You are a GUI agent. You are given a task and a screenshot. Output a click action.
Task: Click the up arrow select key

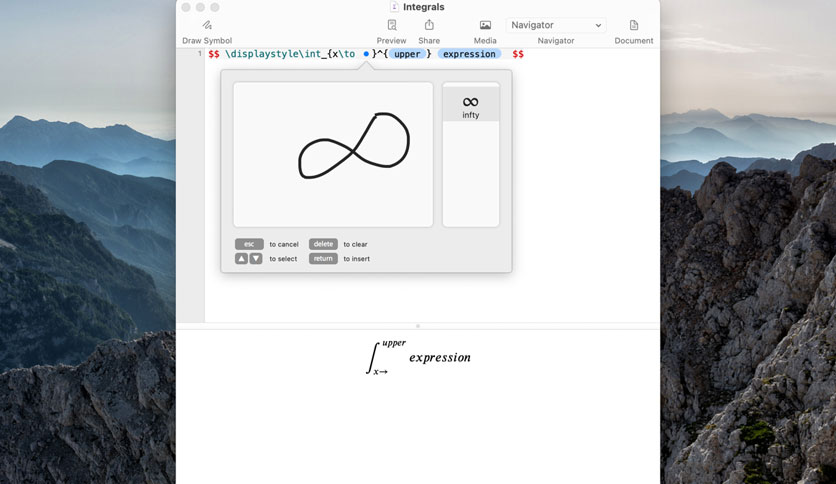242,259
